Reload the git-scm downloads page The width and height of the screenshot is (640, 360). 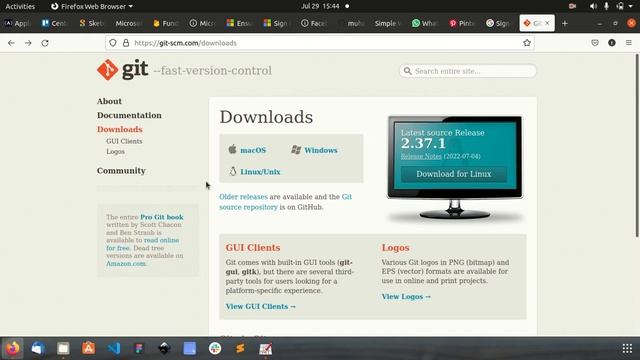pos(45,43)
